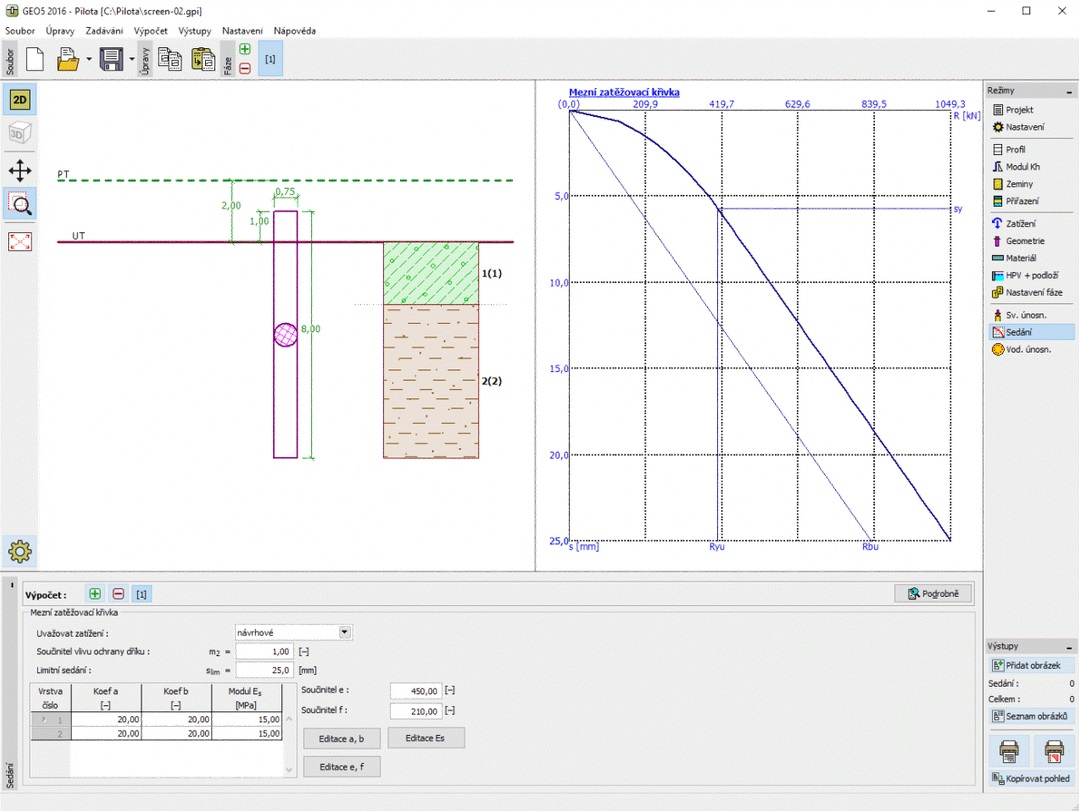This screenshot has height=811, width=1079.
Task: Click the Paste data toolbar icon
Action: 203,60
